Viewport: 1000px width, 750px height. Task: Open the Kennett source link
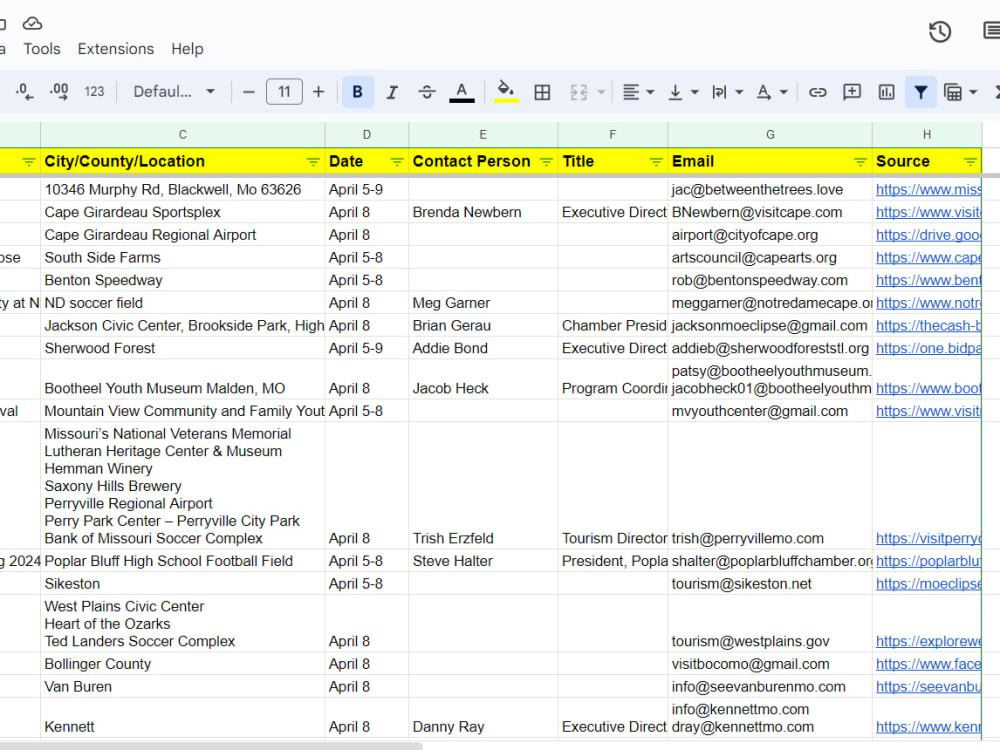[x=928, y=727]
